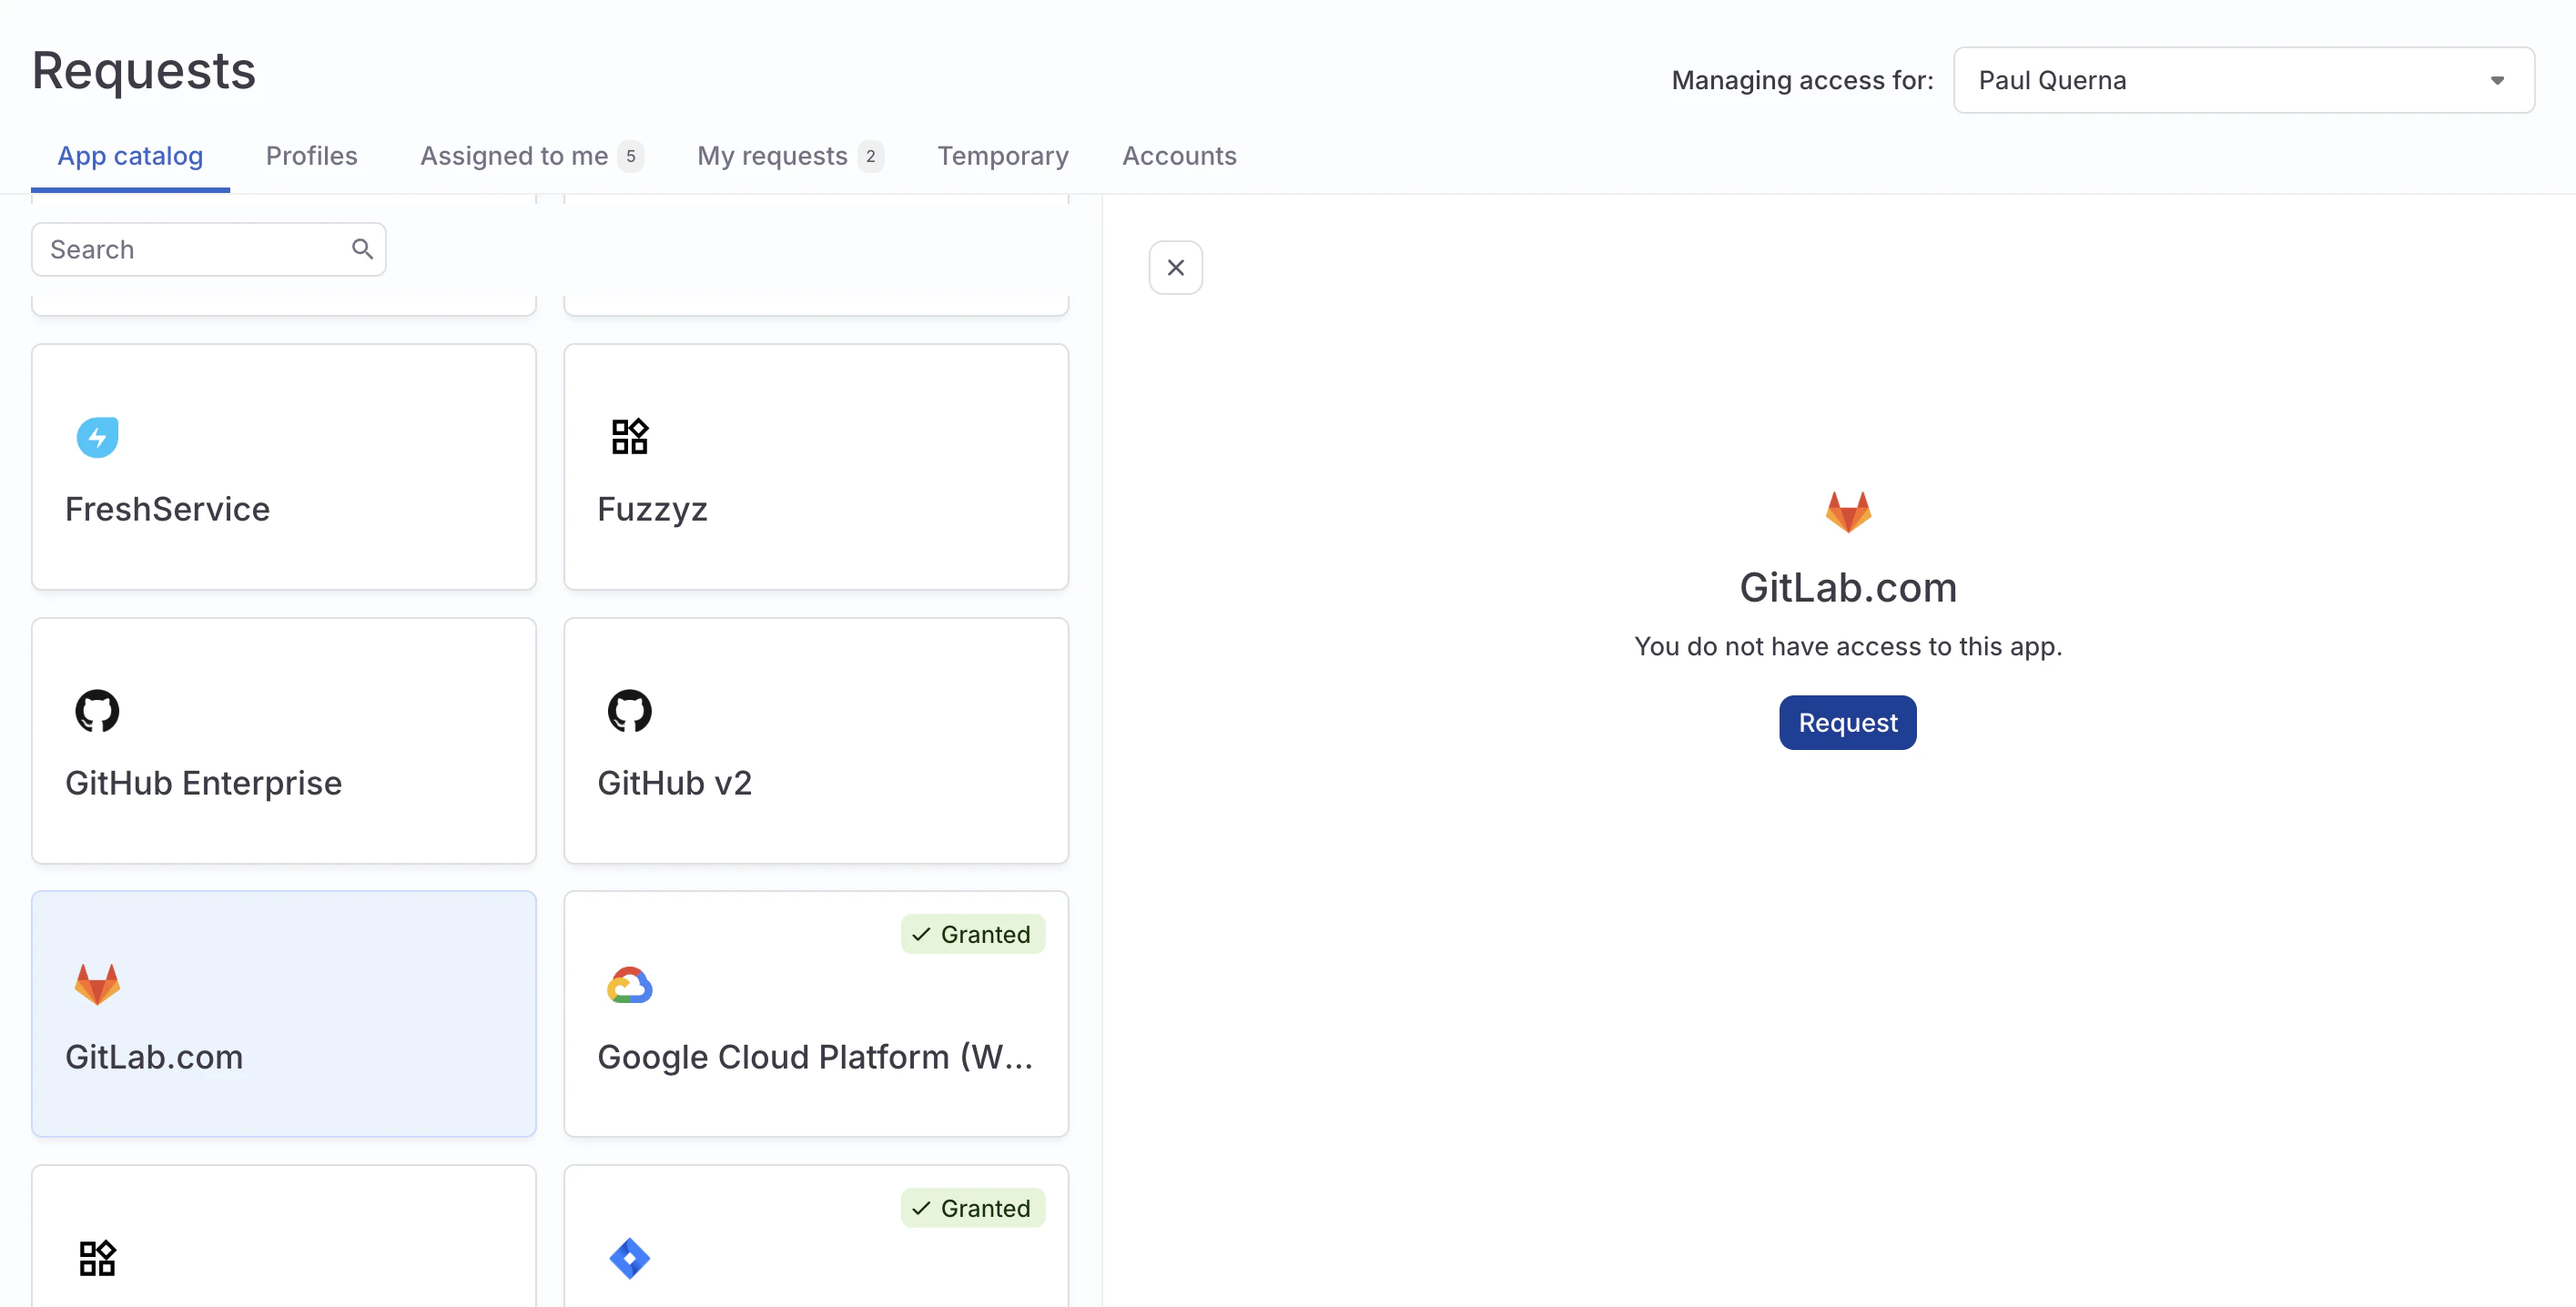Viewport: 2576px width, 1307px height.
Task: Click the GitLab logo in detail panel
Action: click(x=1847, y=512)
